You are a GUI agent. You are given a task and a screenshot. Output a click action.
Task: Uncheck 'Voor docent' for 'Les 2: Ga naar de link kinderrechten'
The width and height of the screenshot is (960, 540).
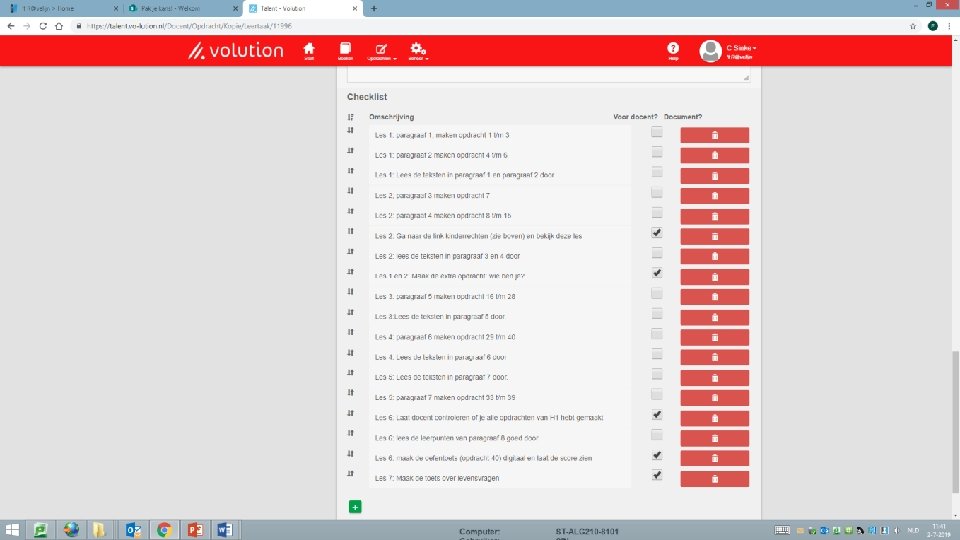(656, 233)
